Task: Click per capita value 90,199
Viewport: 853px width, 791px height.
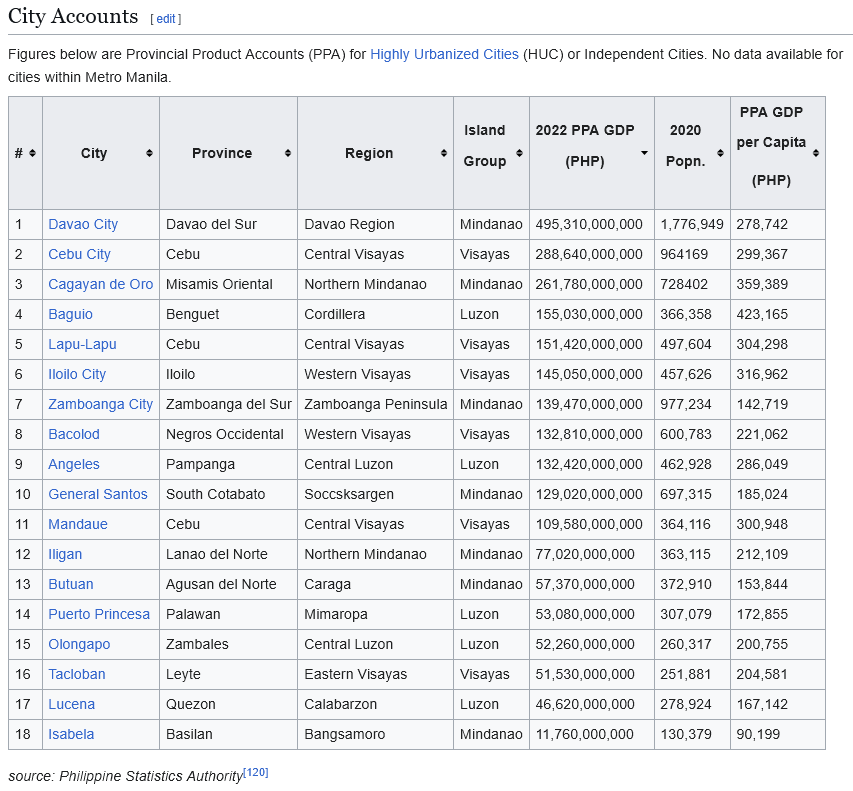Action: point(758,734)
